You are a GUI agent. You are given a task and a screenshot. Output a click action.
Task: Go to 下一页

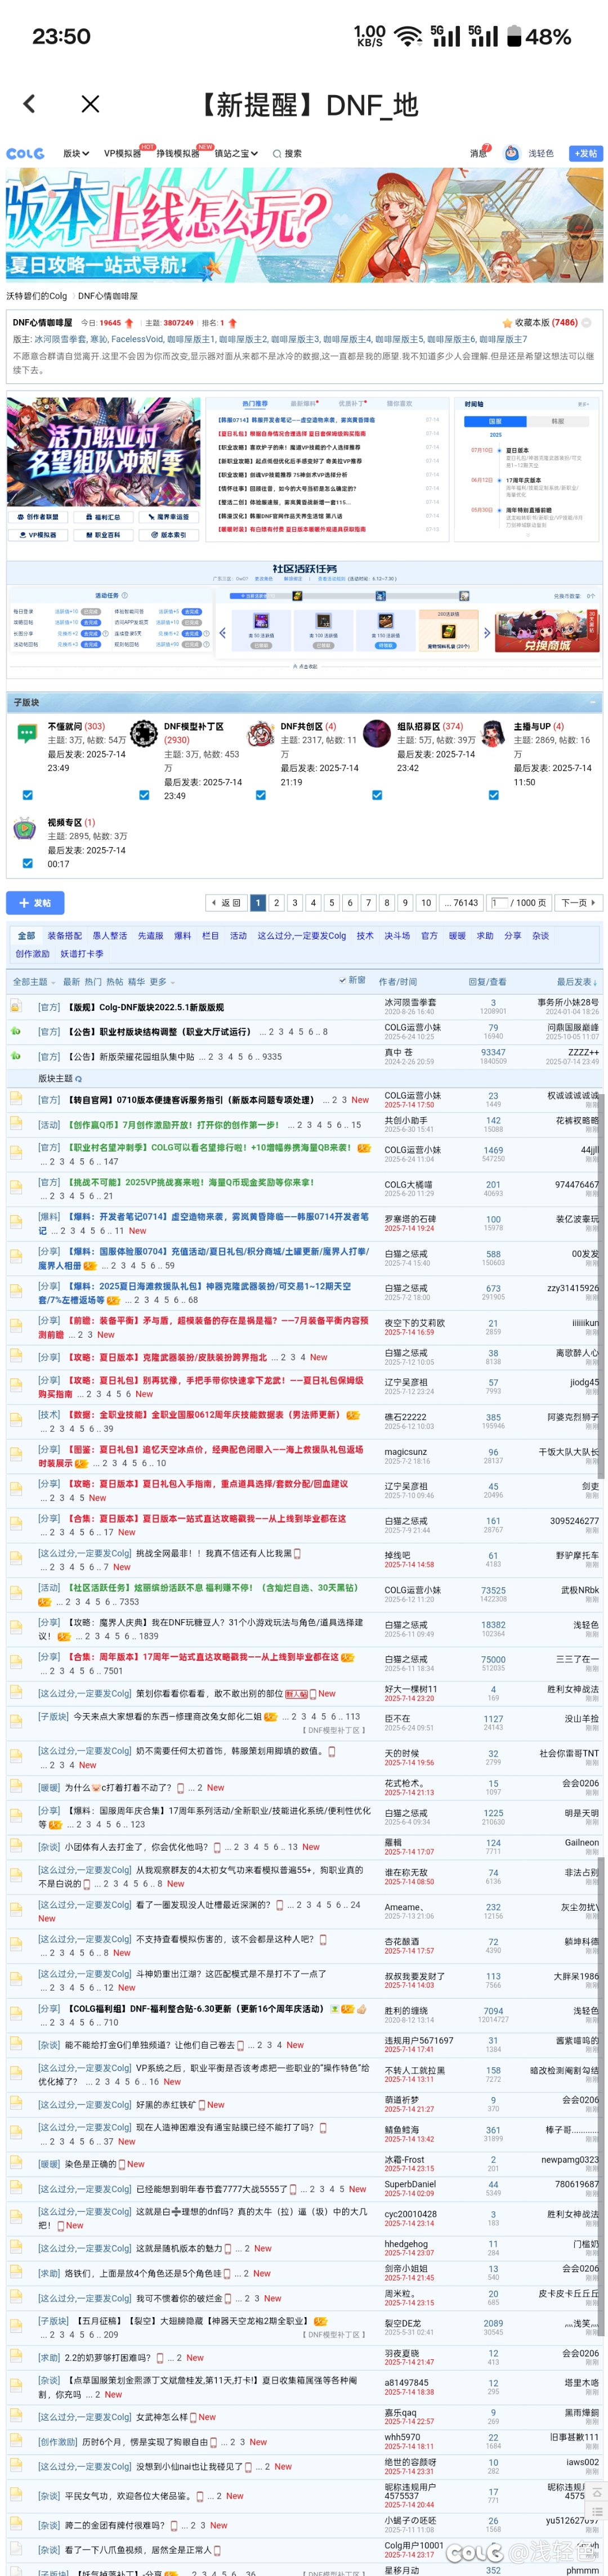(x=578, y=903)
